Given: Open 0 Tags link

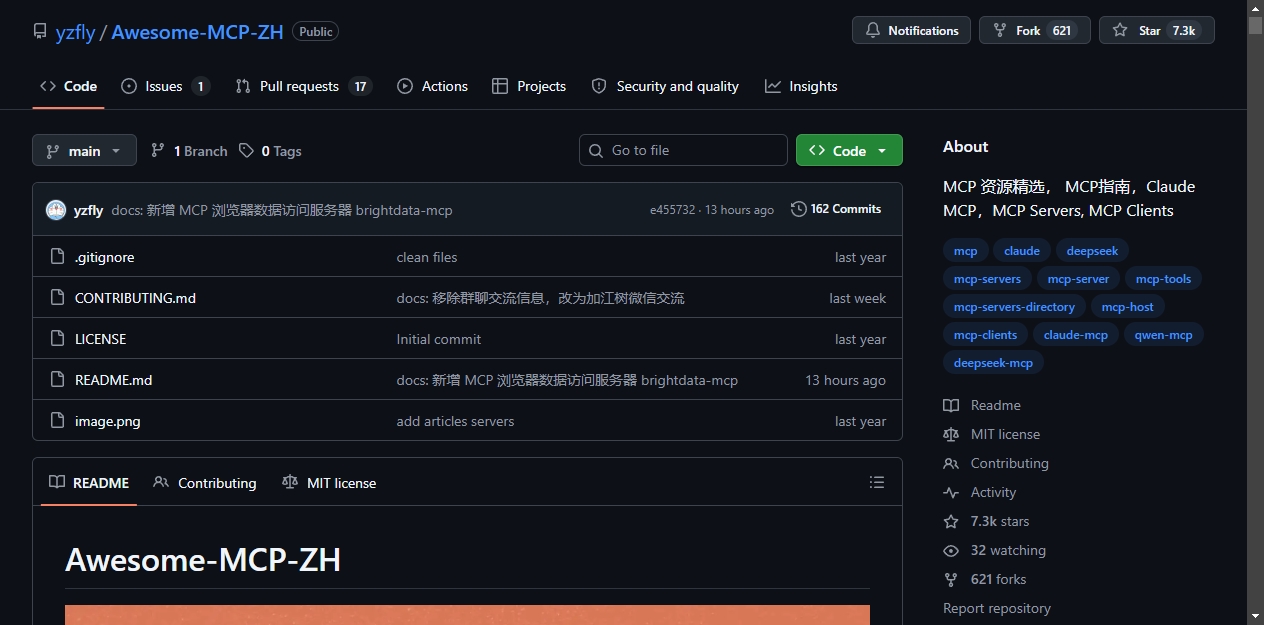Looking at the screenshot, I should 270,151.
